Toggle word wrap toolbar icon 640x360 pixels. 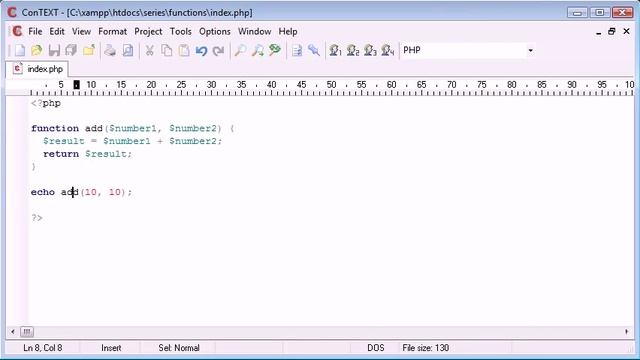(297, 51)
